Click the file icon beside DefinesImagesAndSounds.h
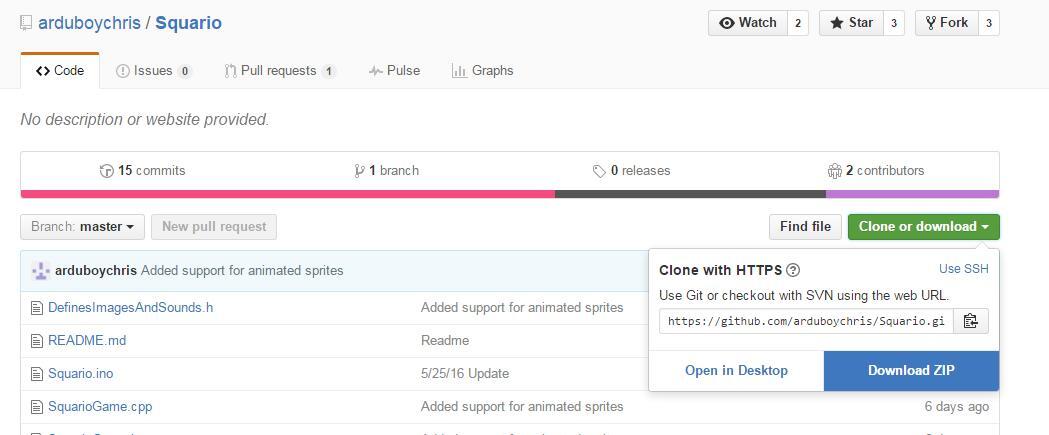 (37, 308)
